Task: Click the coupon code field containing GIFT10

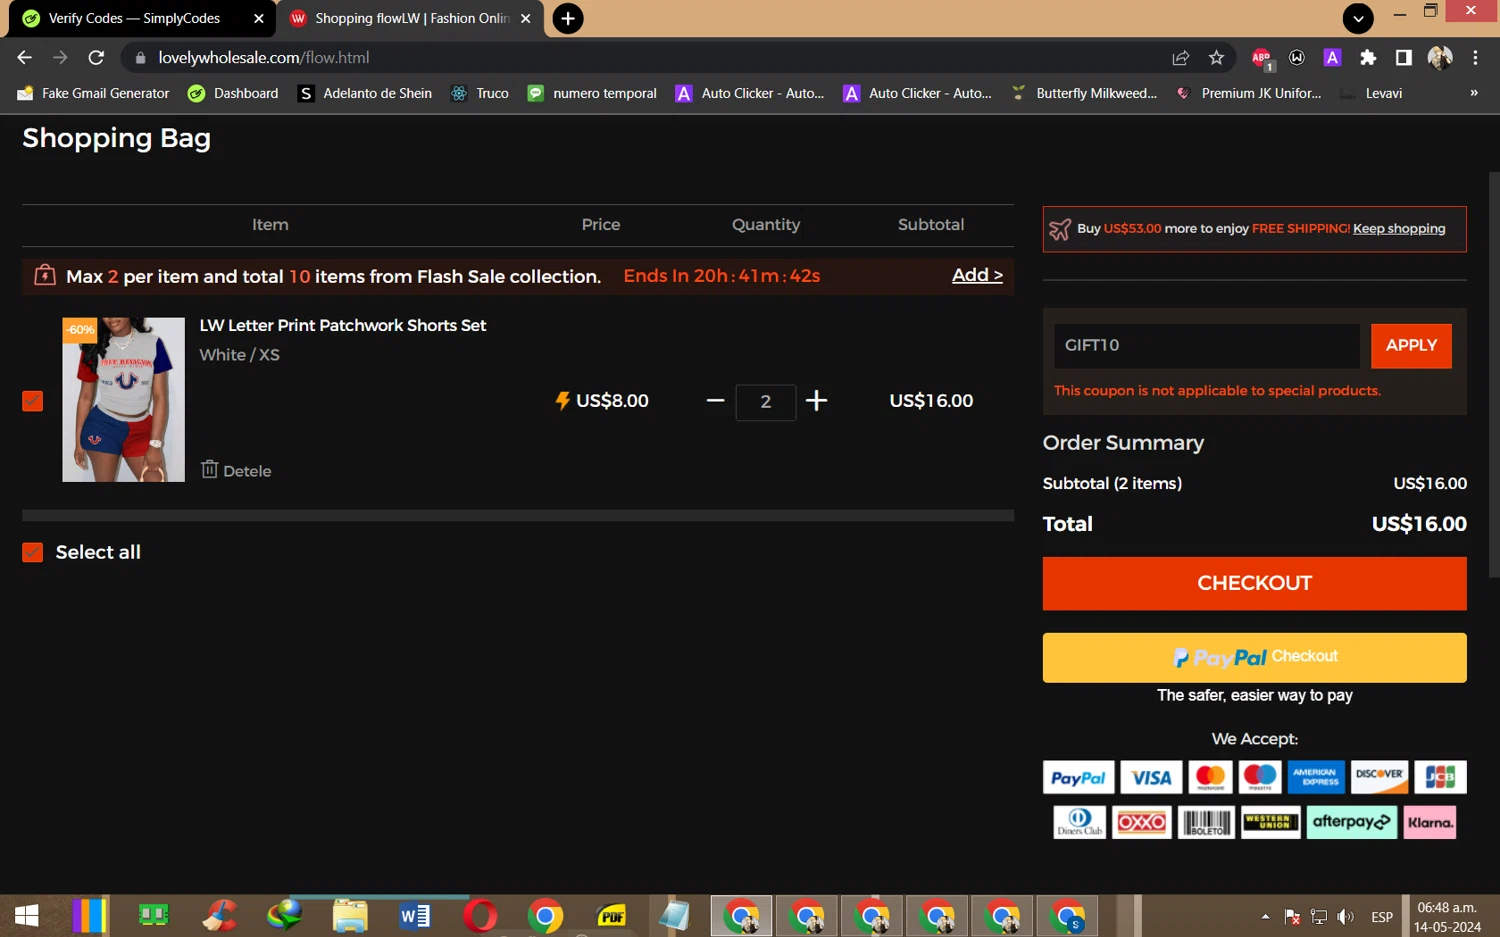Action: click(1207, 346)
